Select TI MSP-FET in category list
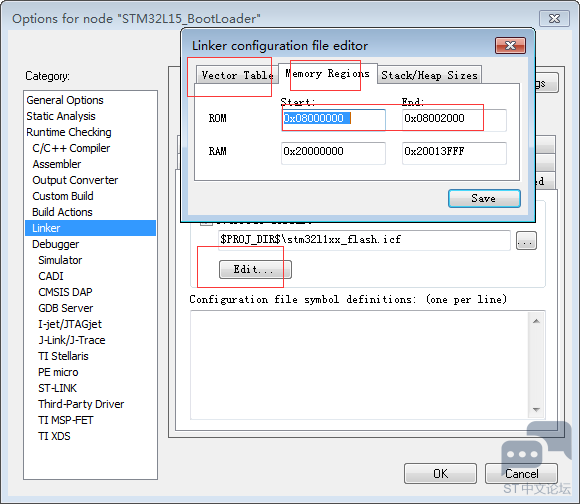Viewport: 580px width, 504px height. (x=65, y=420)
